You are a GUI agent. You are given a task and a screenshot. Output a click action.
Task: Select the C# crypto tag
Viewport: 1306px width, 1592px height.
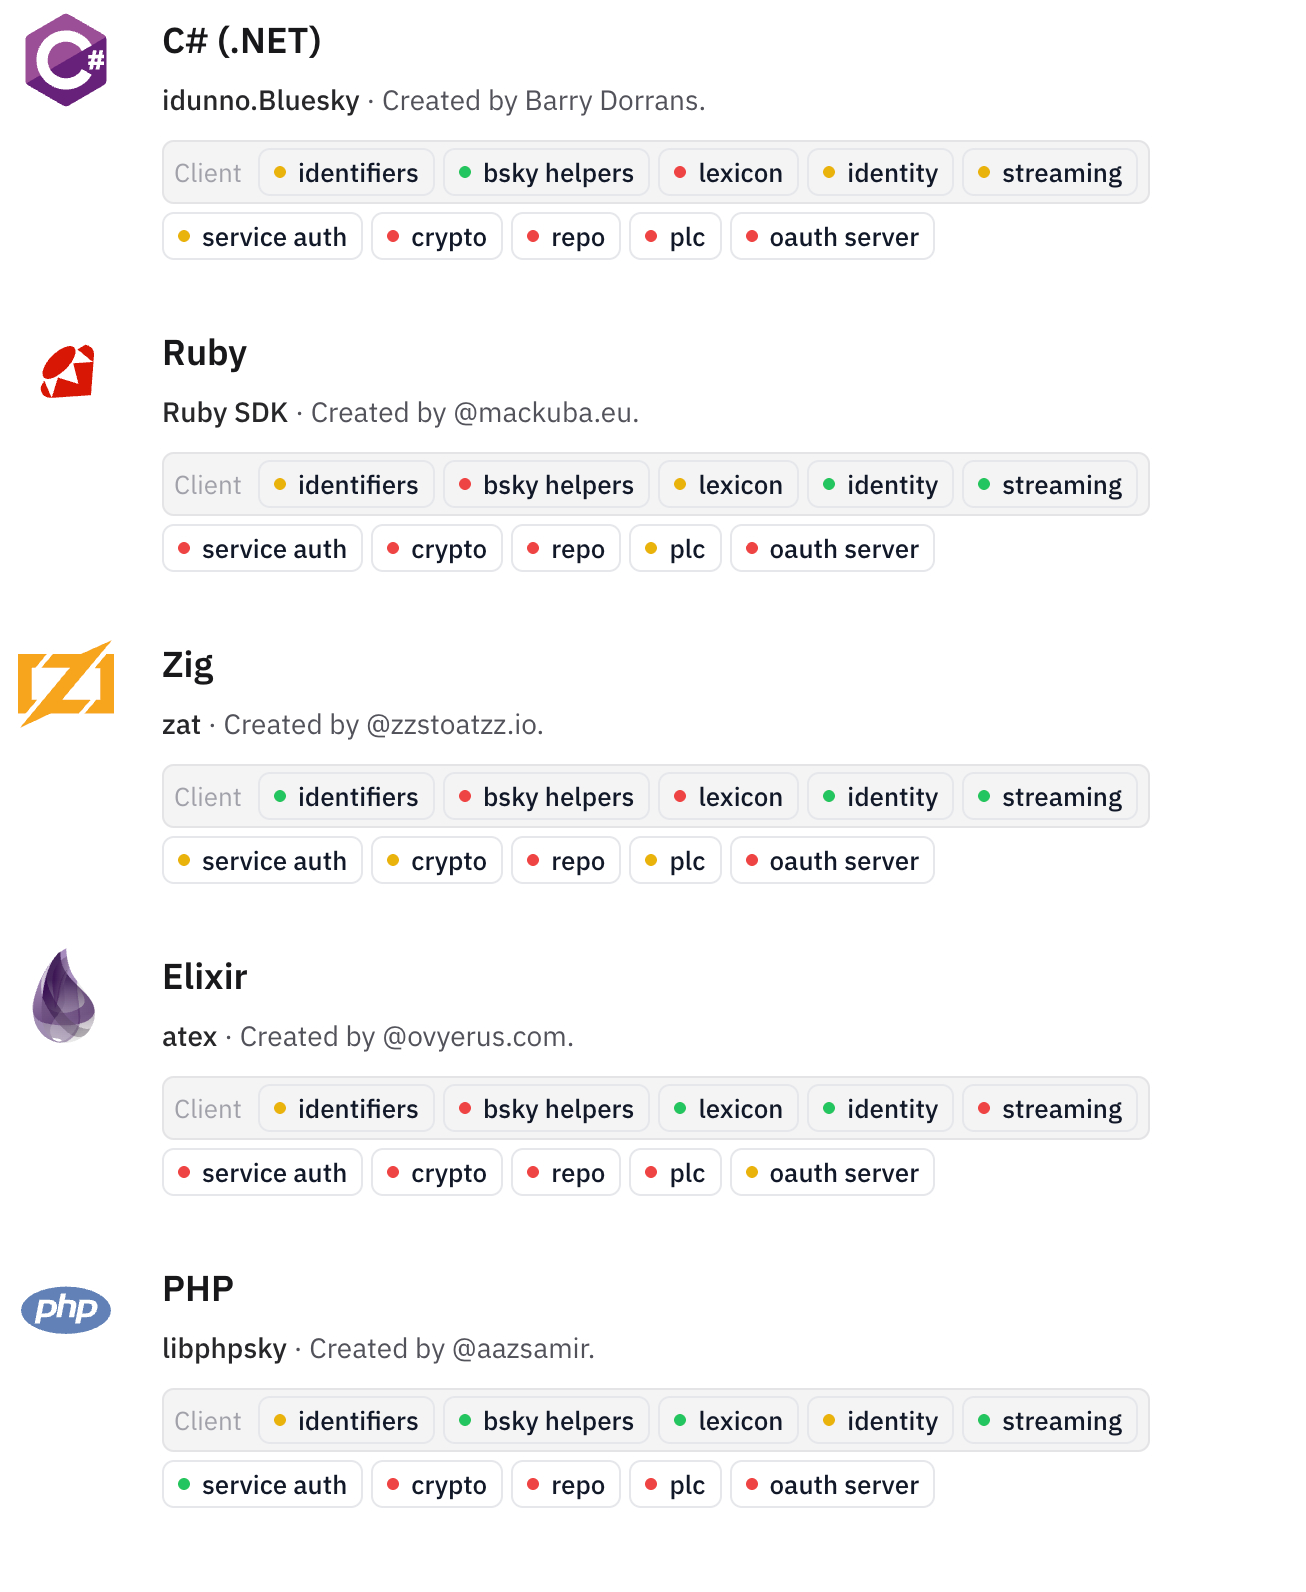pyautogui.click(x=437, y=237)
